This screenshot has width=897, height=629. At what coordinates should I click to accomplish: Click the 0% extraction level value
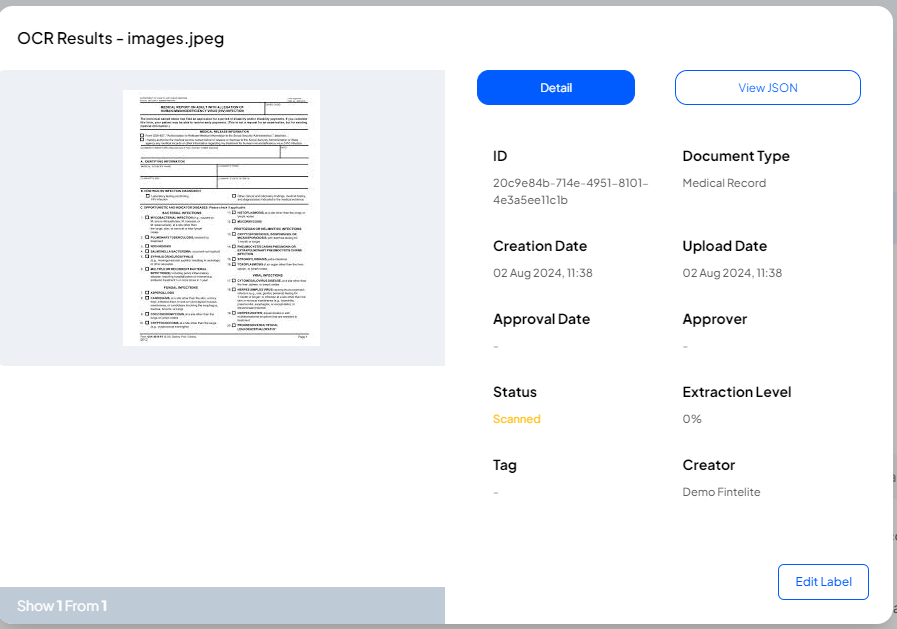point(692,419)
